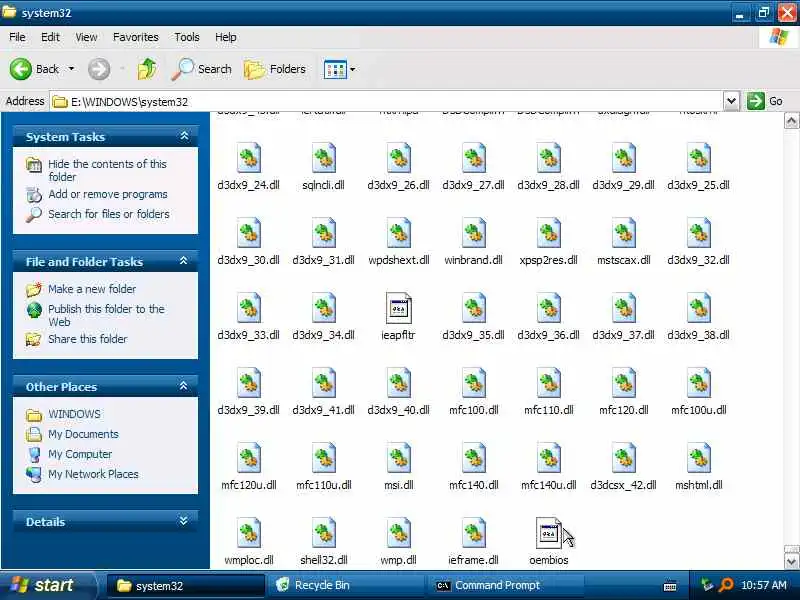Viewport: 800px width, 600px height.
Task: Select the wmploc.dll file icon
Action: (x=249, y=533)
